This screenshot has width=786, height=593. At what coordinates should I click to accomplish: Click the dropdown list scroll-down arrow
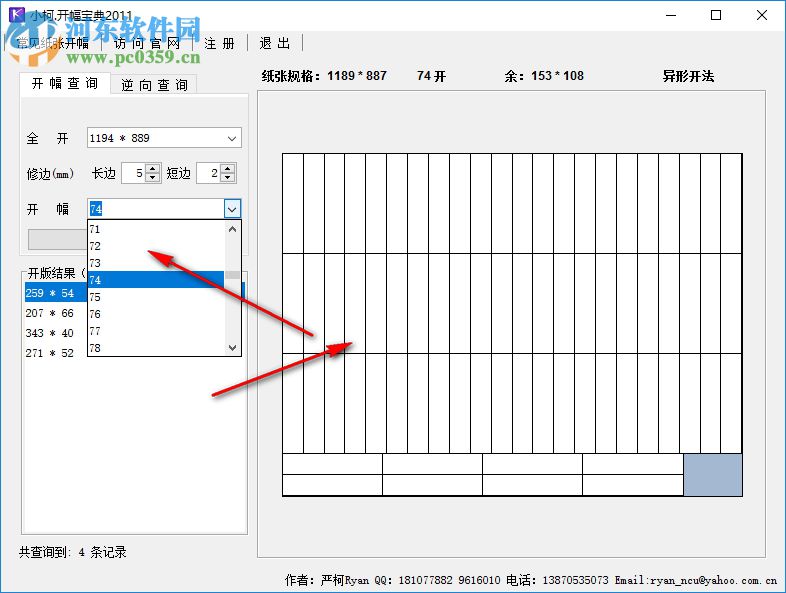click(233, 347)
